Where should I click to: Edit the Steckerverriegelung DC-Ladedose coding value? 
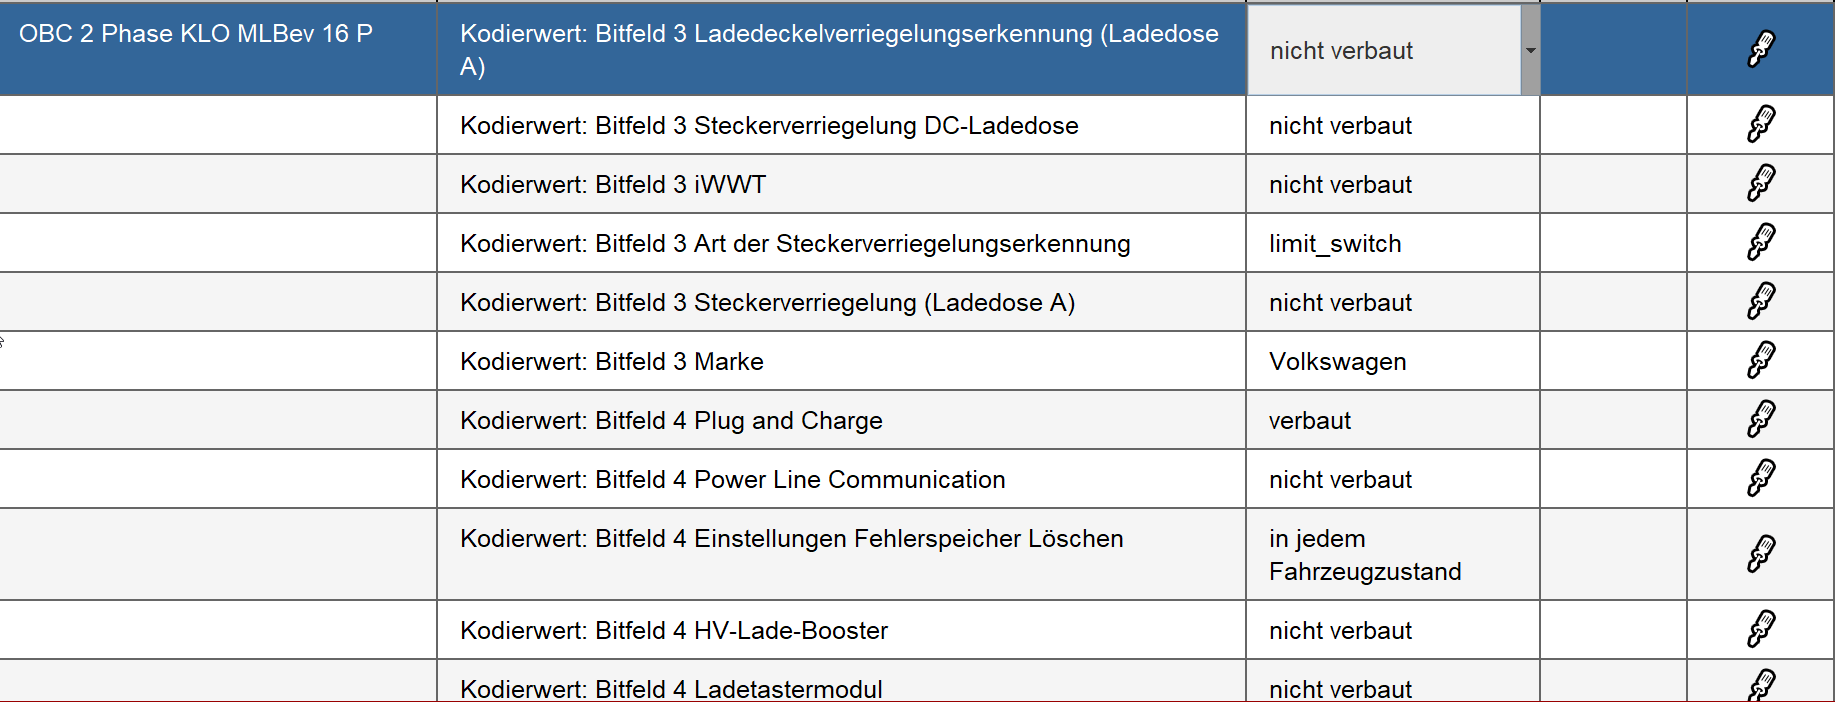[1761, 125]
